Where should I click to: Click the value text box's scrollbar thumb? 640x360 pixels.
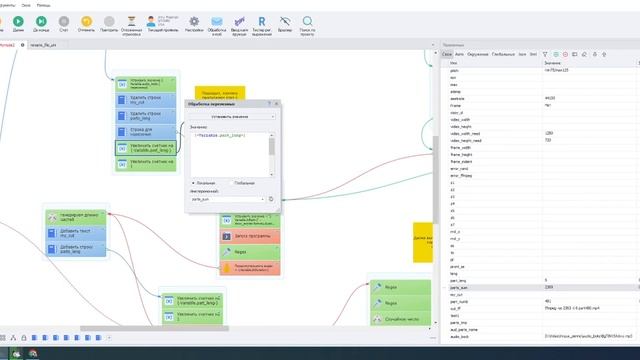[272, 147]
